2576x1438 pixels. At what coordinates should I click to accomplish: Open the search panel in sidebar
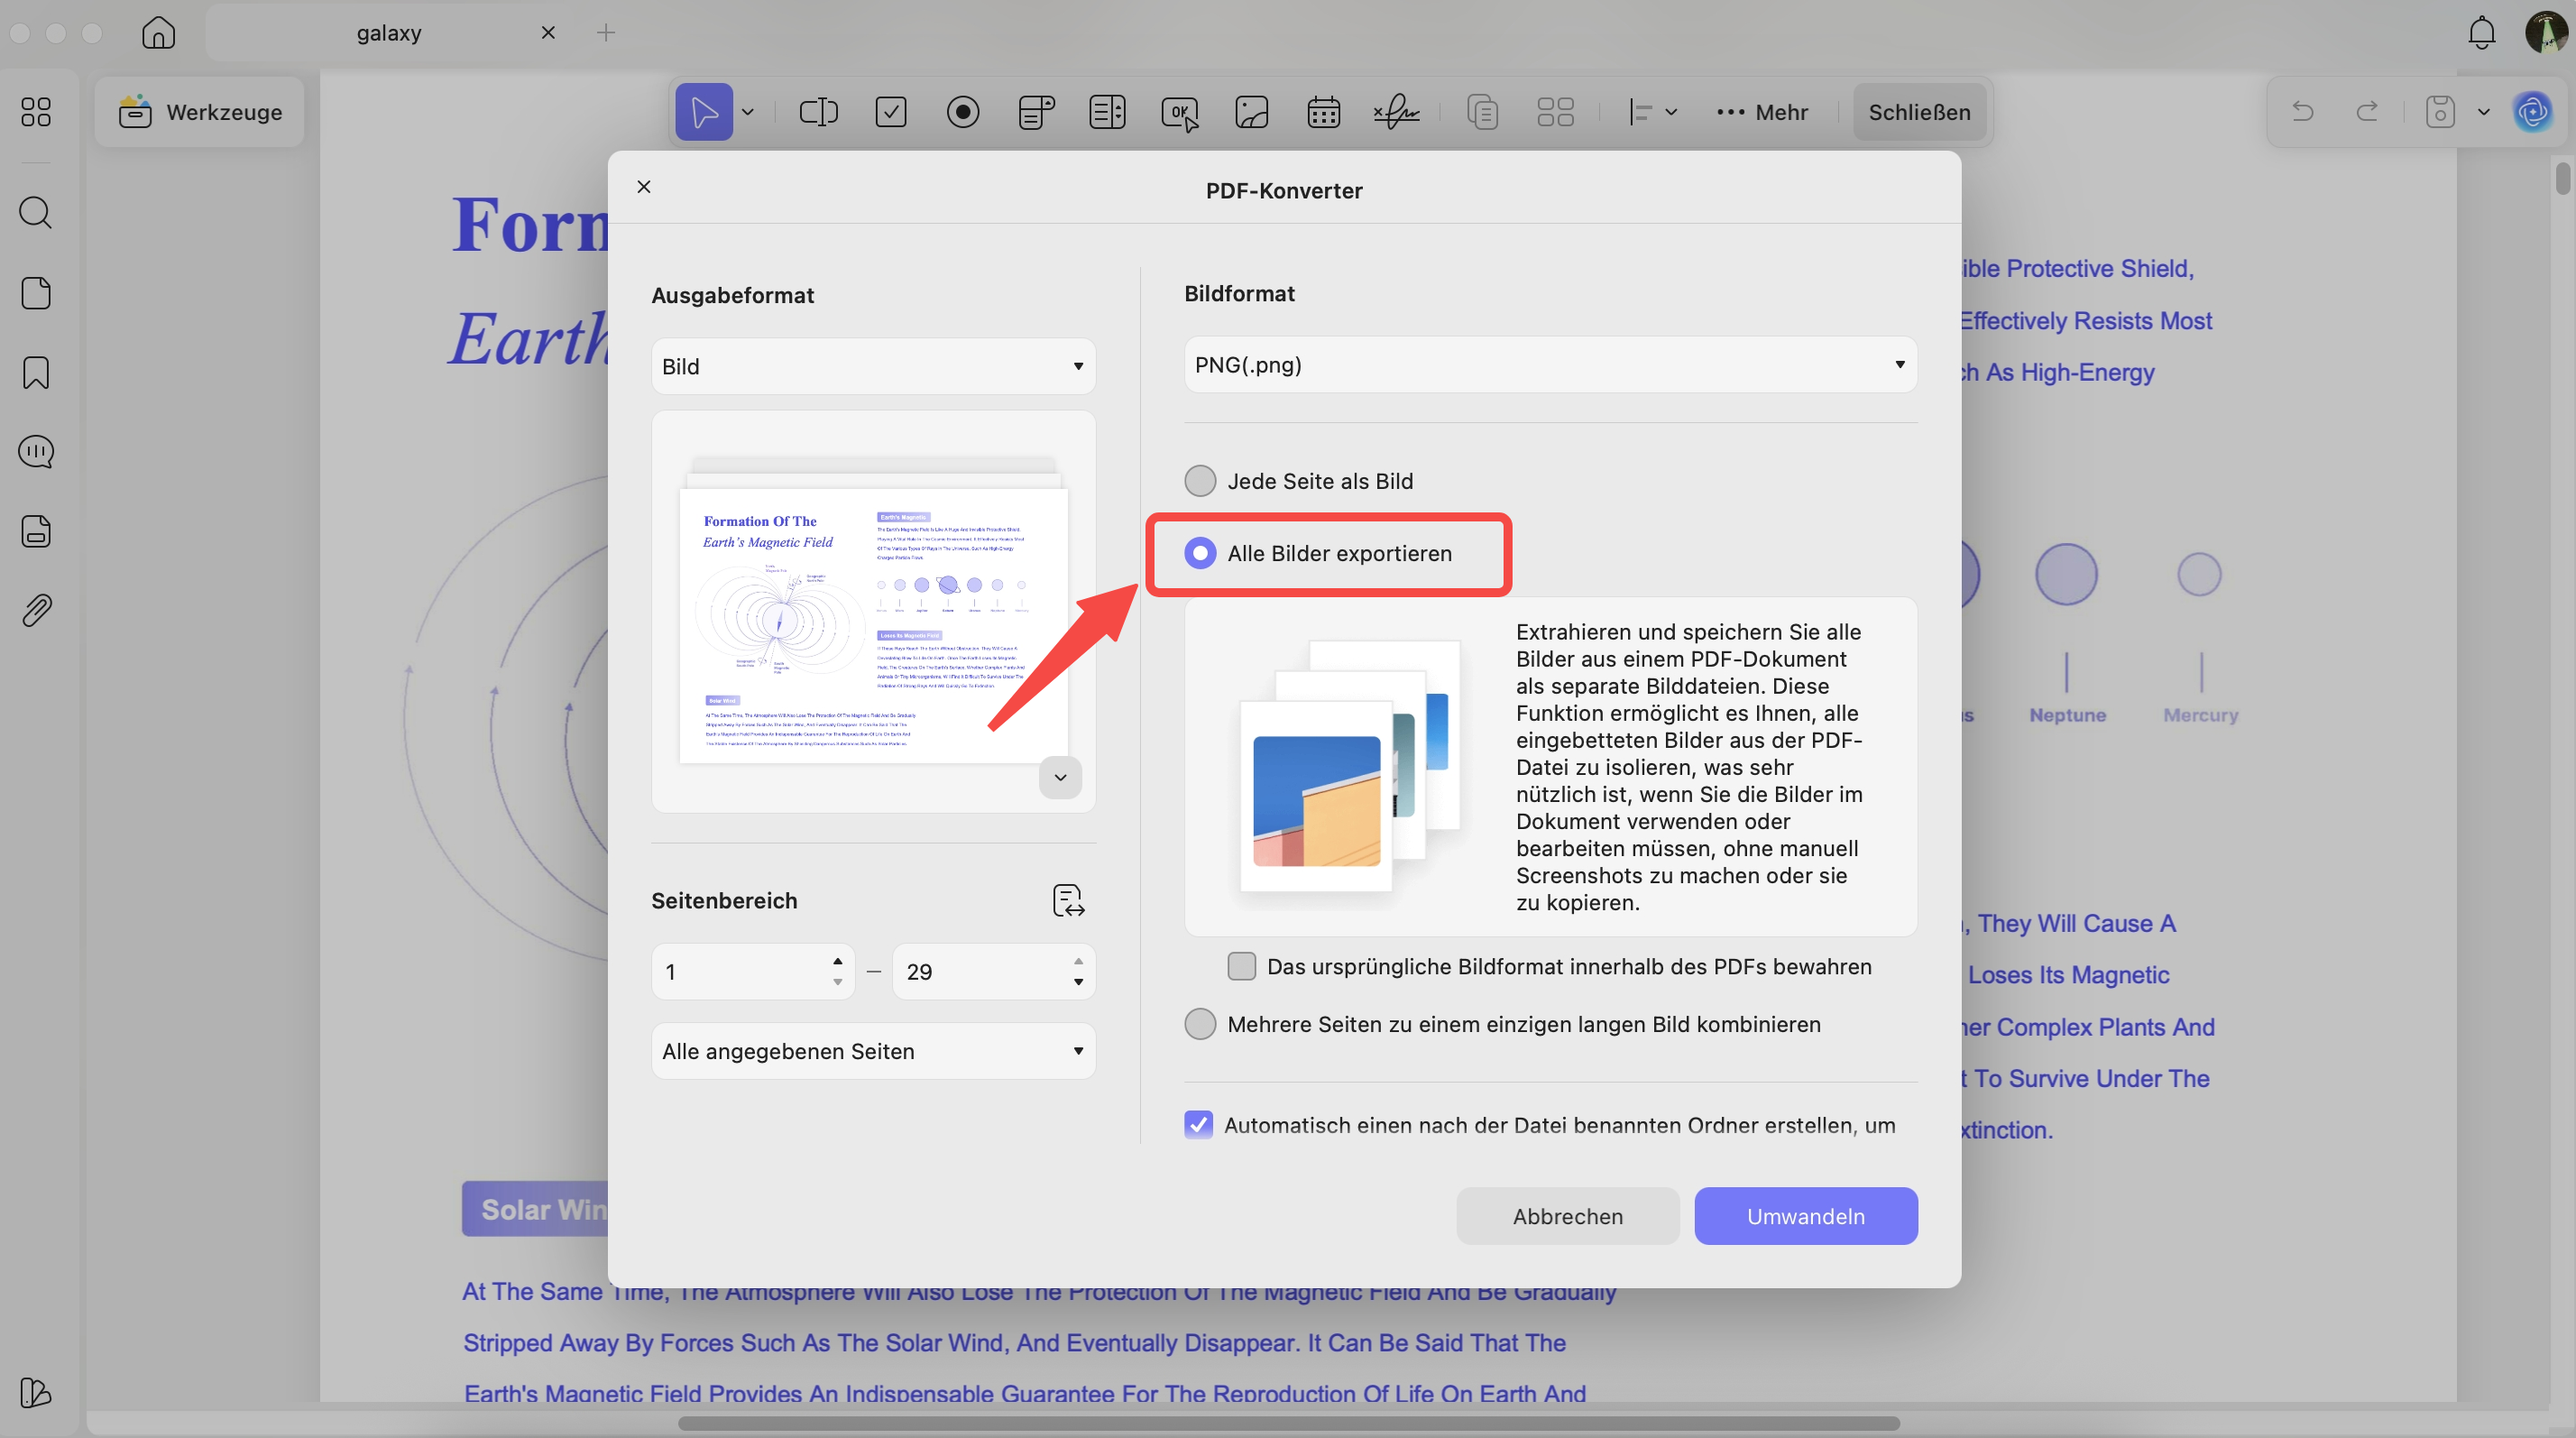36,212
